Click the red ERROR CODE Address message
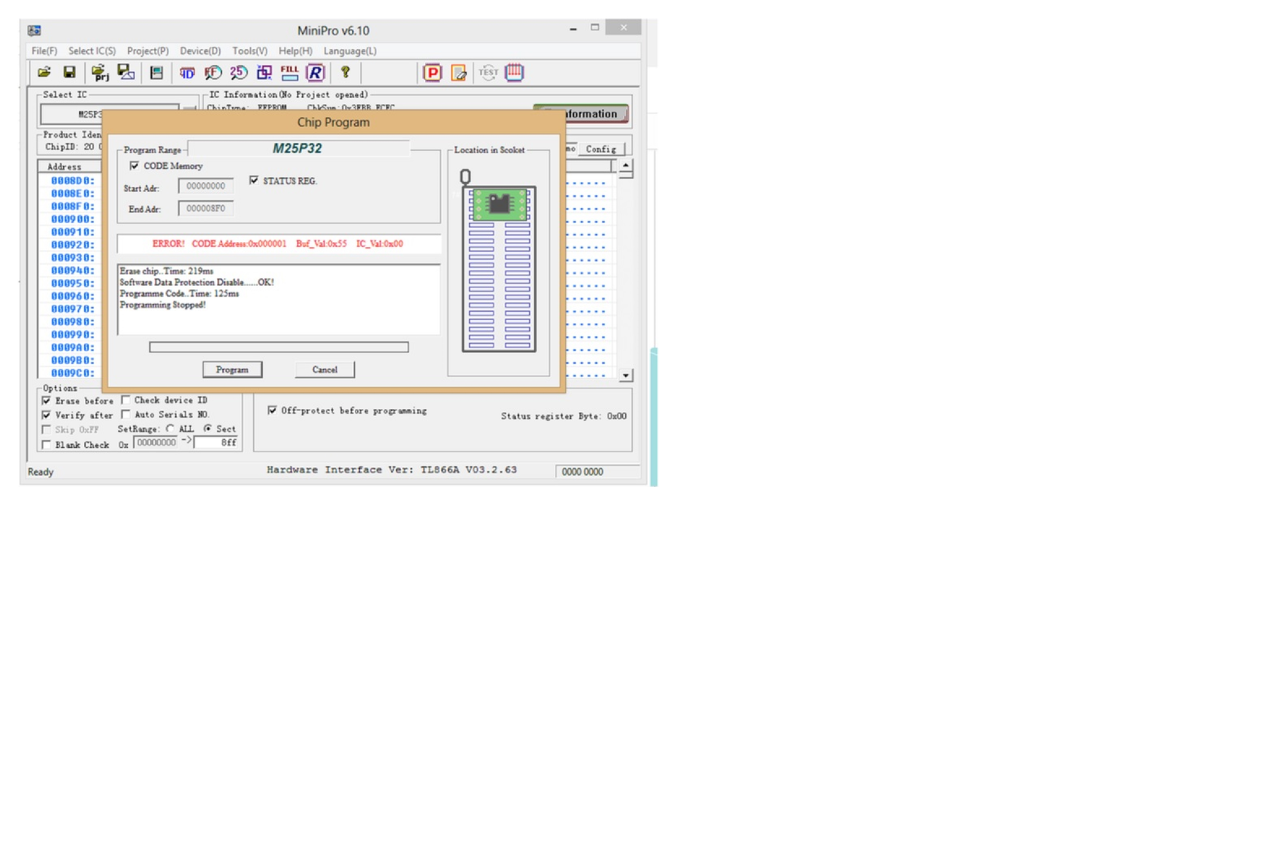 pos(278,244)
